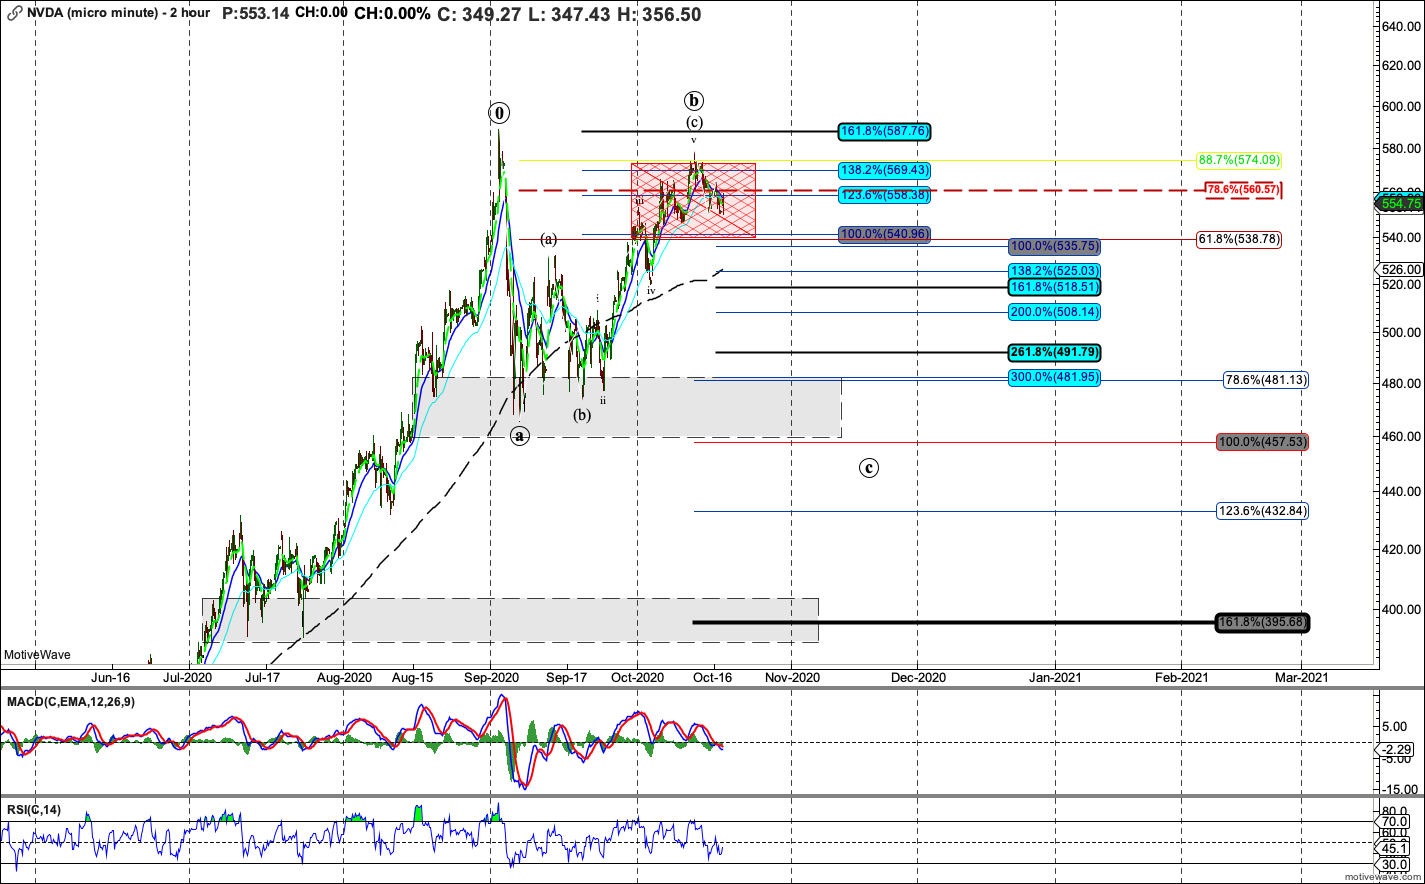Select the 78.6%(481.13) retracement label
1425x884 pixels.
point(1266,380)
